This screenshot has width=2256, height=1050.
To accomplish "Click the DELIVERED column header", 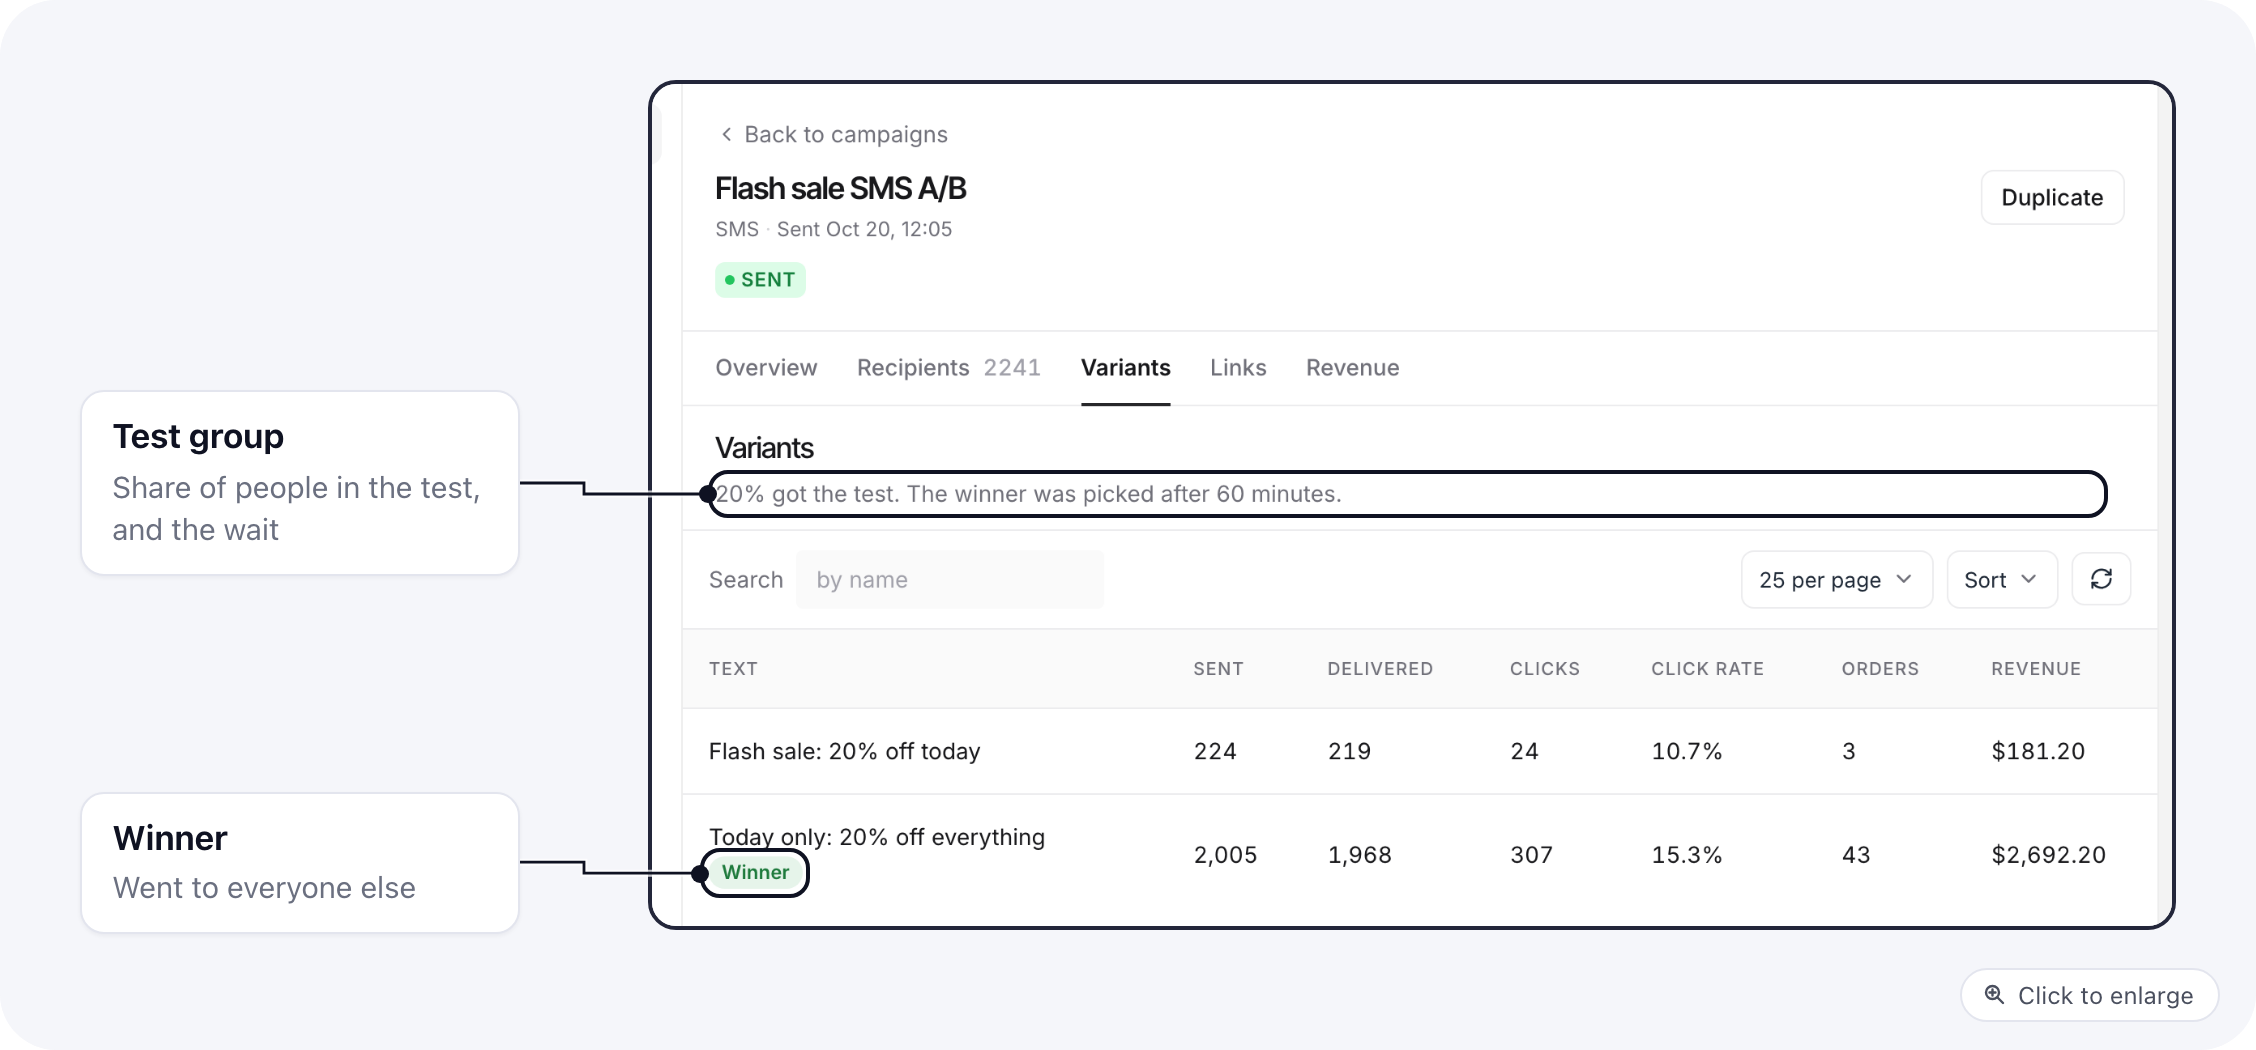I will [1380, 668].
